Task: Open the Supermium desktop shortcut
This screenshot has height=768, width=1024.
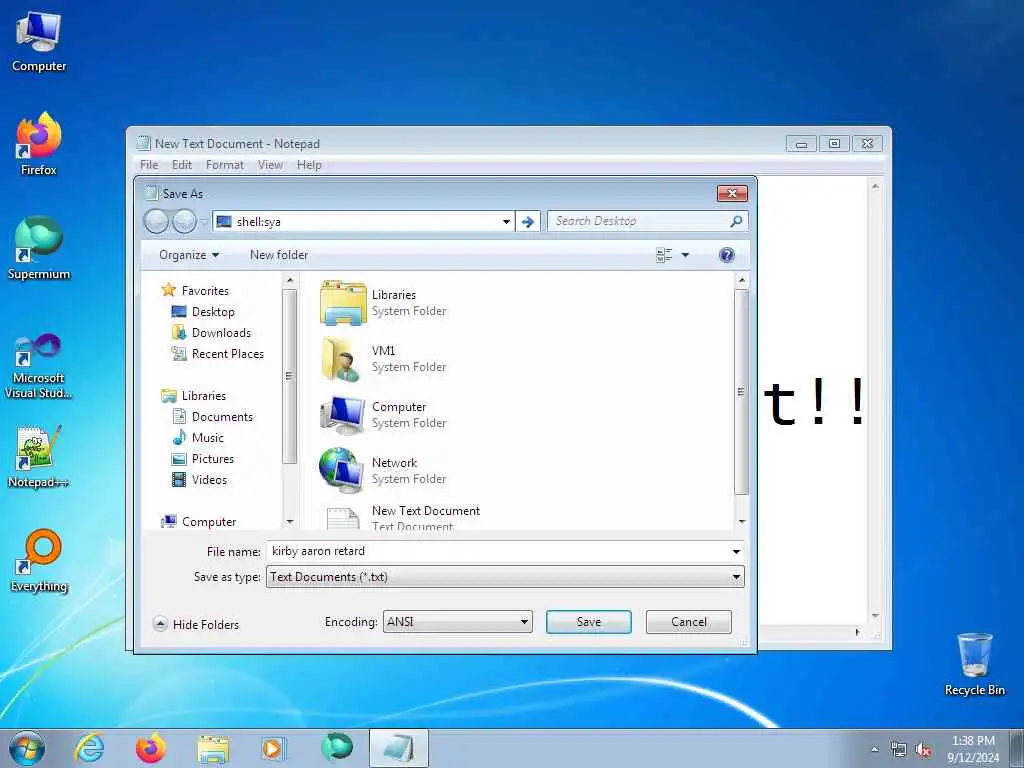Action: click(39, 248)
